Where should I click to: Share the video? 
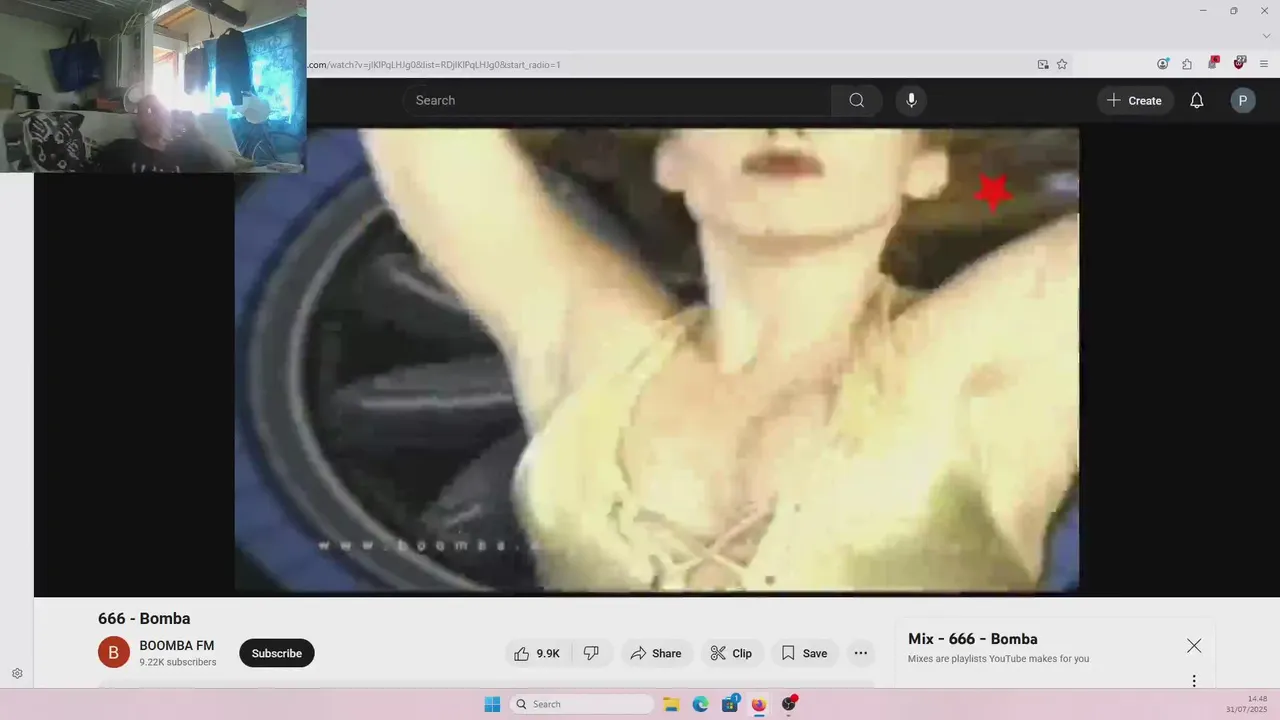656,653
